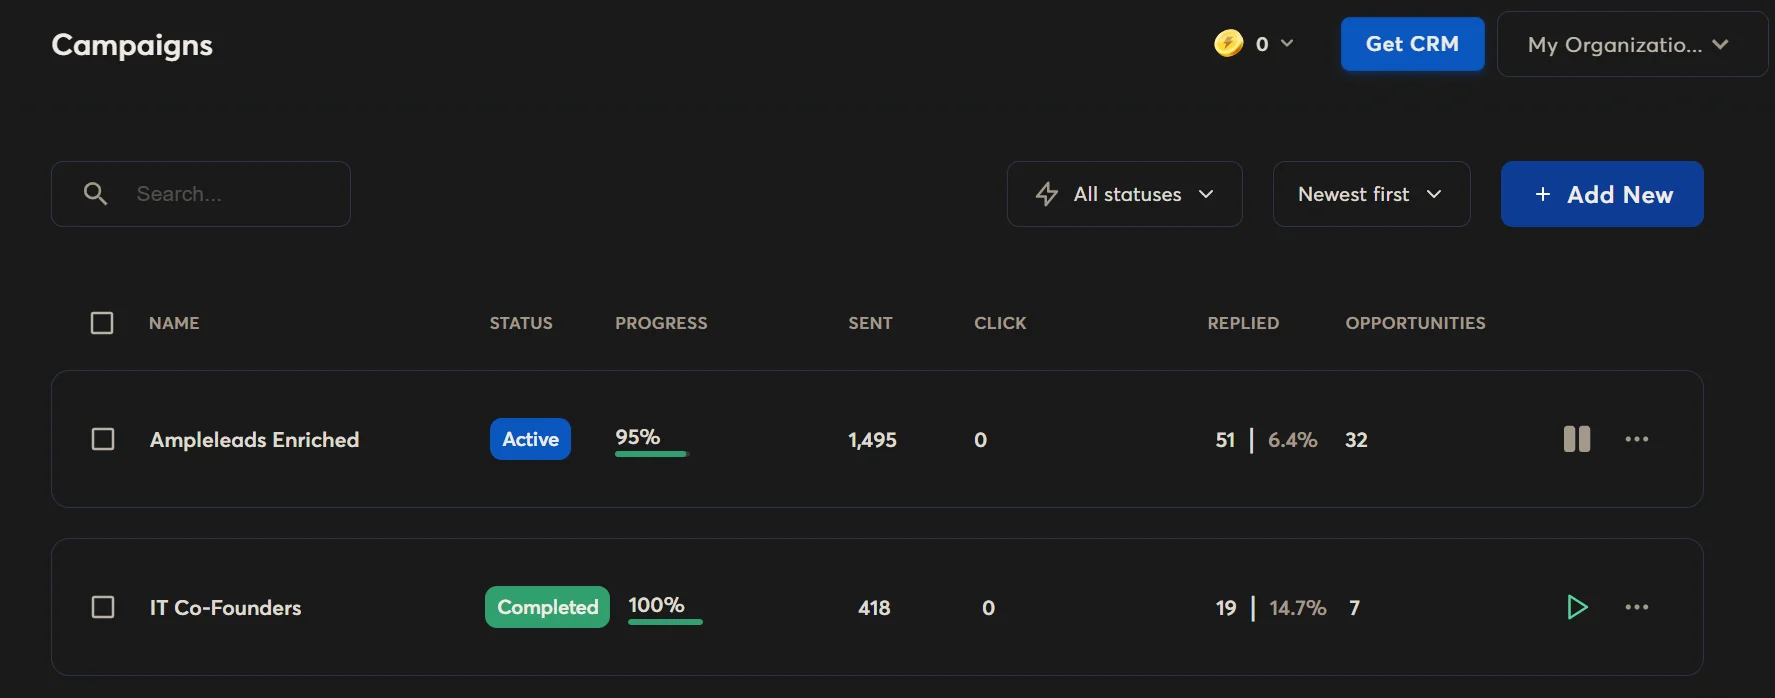
Task: Click the Get CRM button
Action: click(x=1412, y=44)
